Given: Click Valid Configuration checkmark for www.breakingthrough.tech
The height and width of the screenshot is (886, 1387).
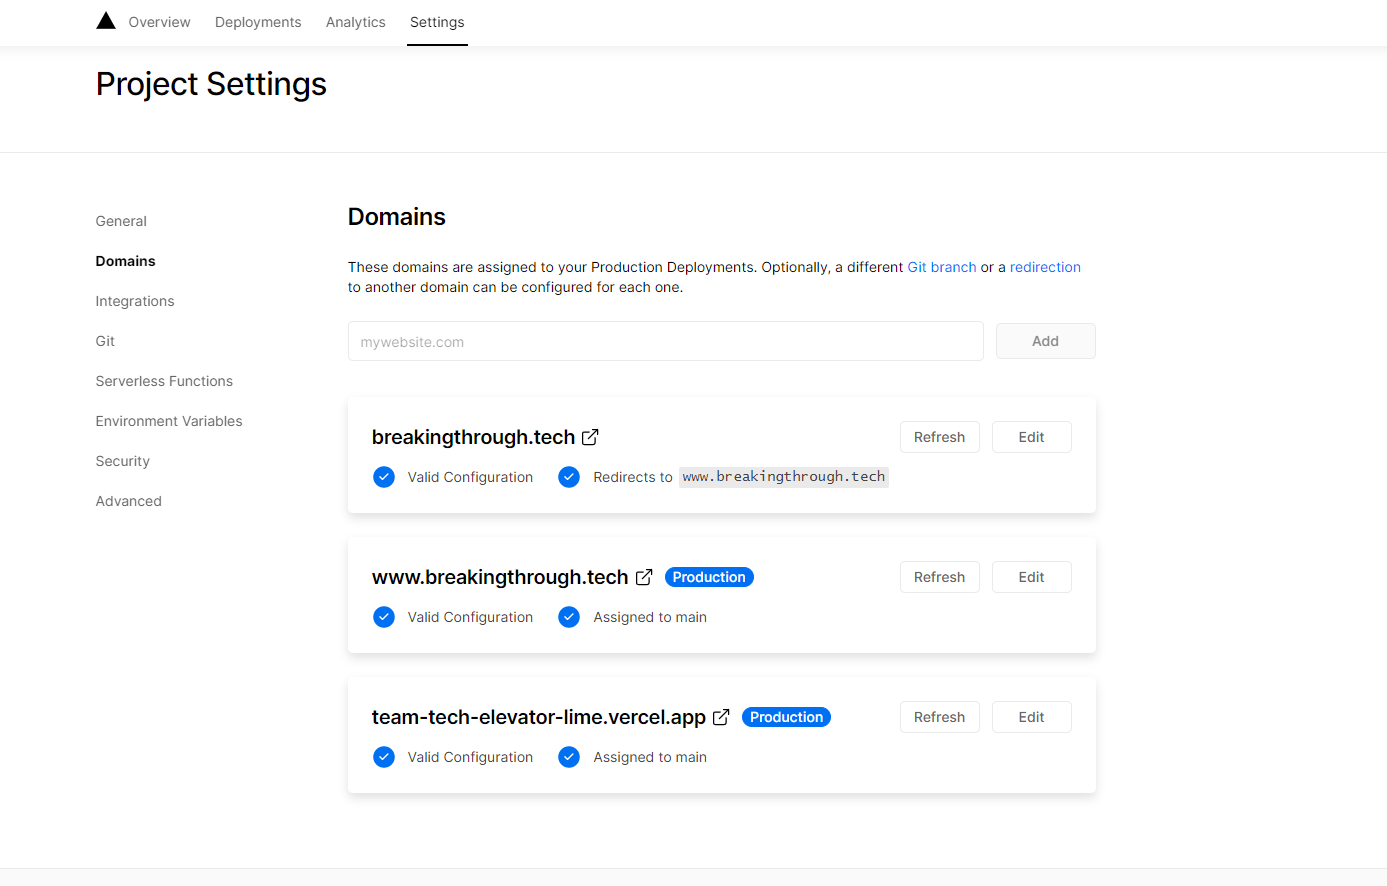Looking at the screenshot, I should [384, 617].
